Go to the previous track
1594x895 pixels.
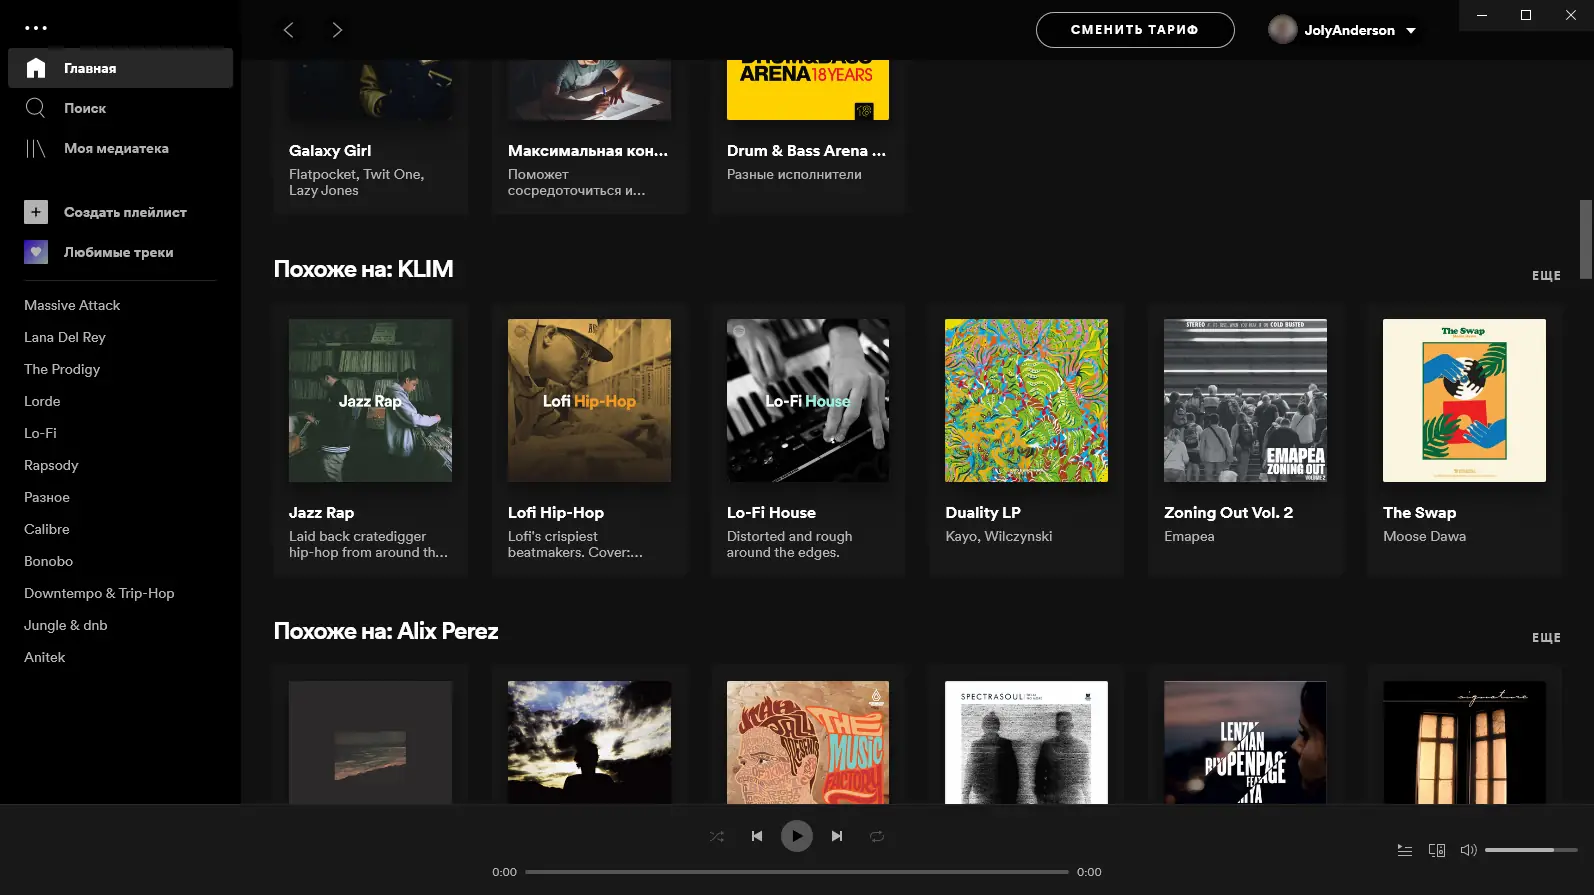(x=757, y=836)
